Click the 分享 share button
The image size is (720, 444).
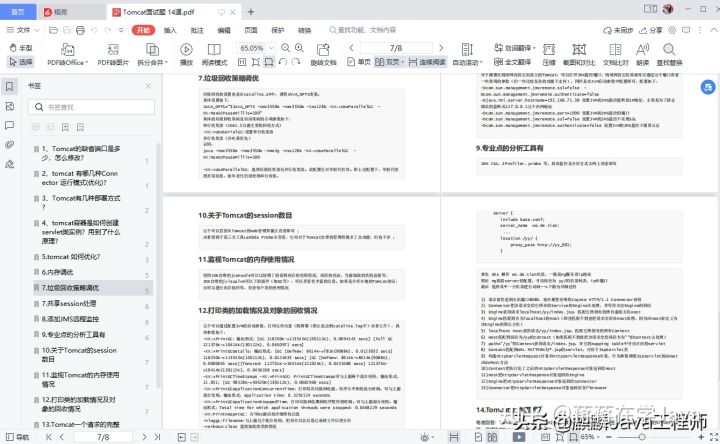(x=651, y=30)
